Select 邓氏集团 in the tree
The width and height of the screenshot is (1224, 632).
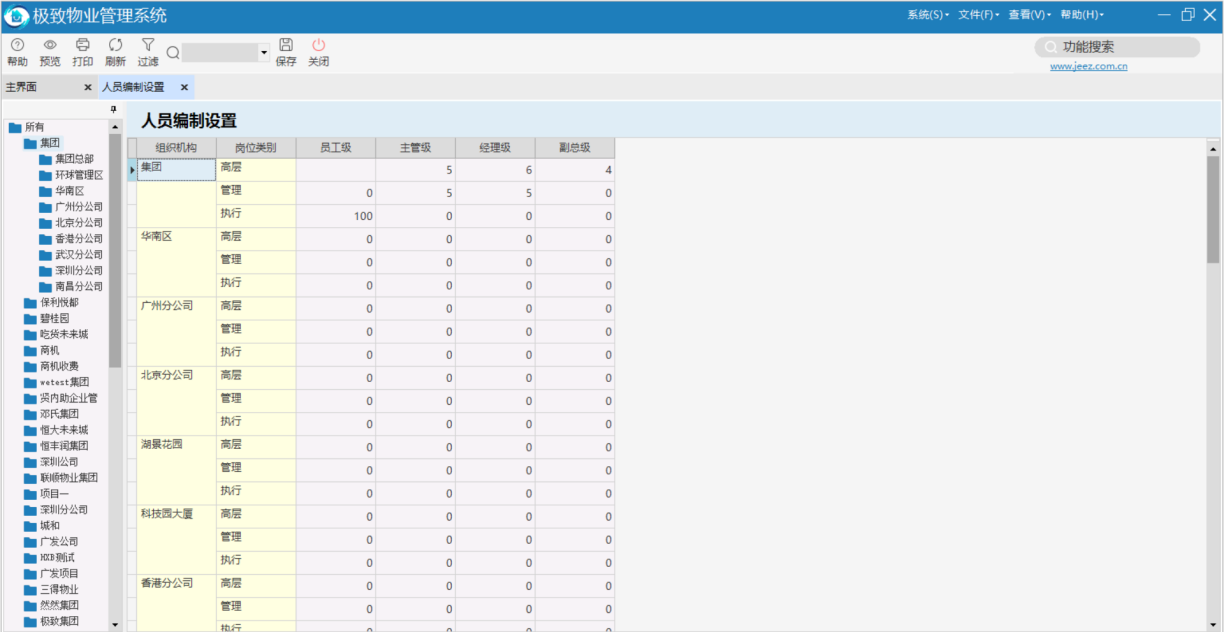point(59,414)
